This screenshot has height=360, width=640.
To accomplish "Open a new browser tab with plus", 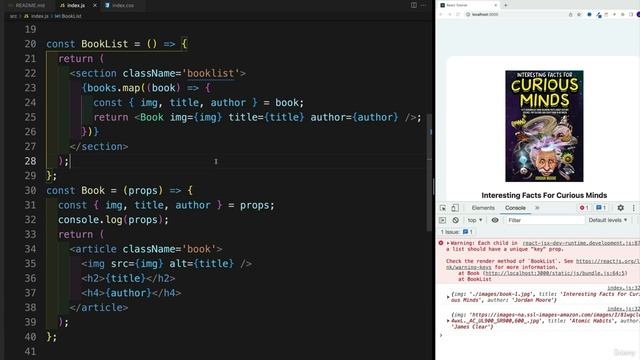I will tap(505, 5).
